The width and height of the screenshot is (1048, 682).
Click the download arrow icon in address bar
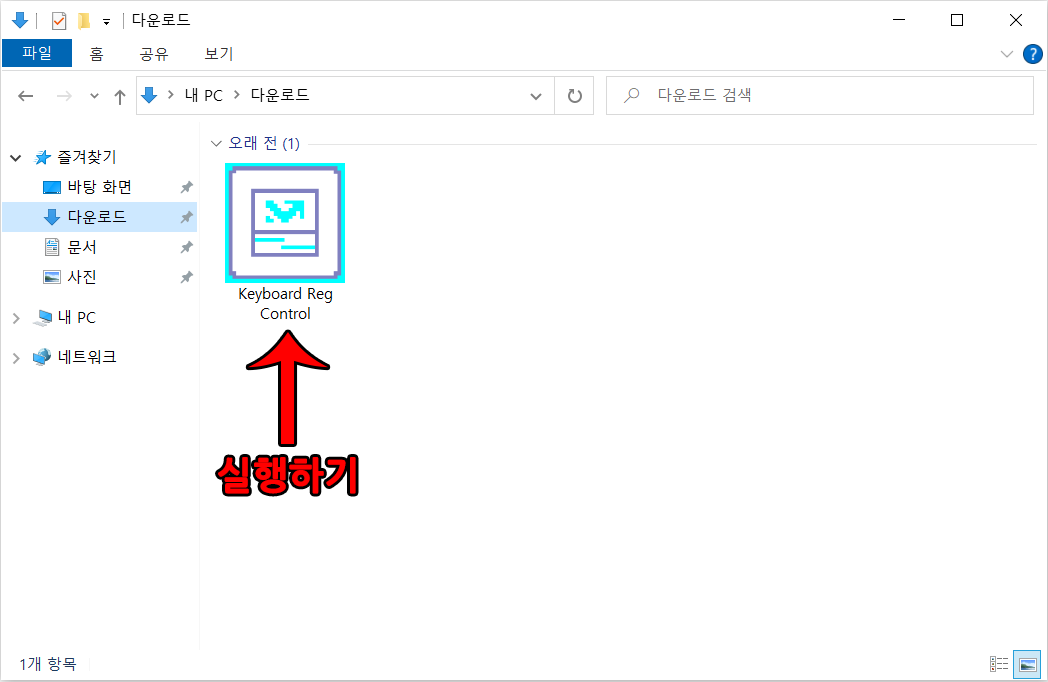[x=149, y=95]
